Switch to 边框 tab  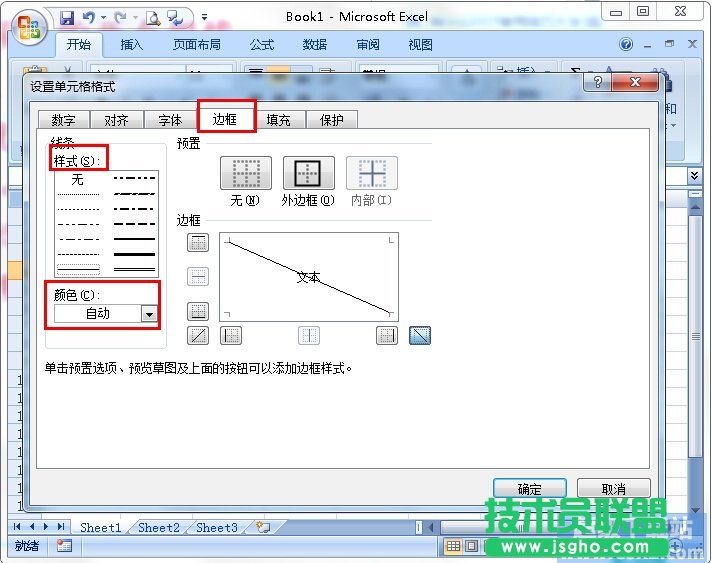click(225, 119)
